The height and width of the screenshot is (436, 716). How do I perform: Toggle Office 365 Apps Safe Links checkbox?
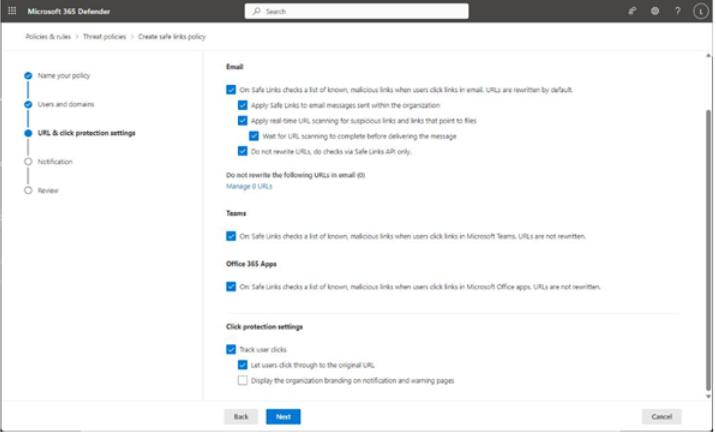pos(231,287)
